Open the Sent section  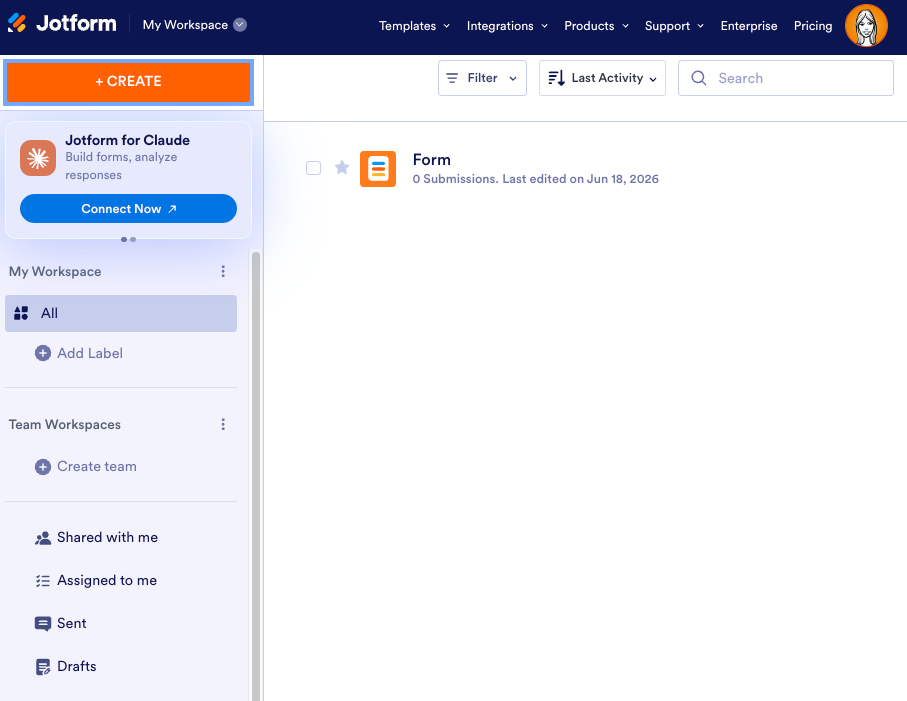71,623
